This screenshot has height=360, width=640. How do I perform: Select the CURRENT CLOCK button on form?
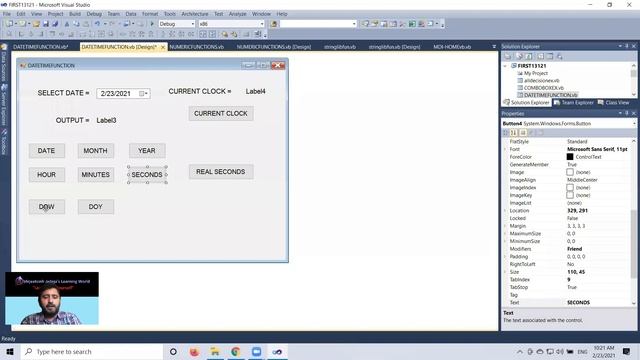click(x=221, y=113)
